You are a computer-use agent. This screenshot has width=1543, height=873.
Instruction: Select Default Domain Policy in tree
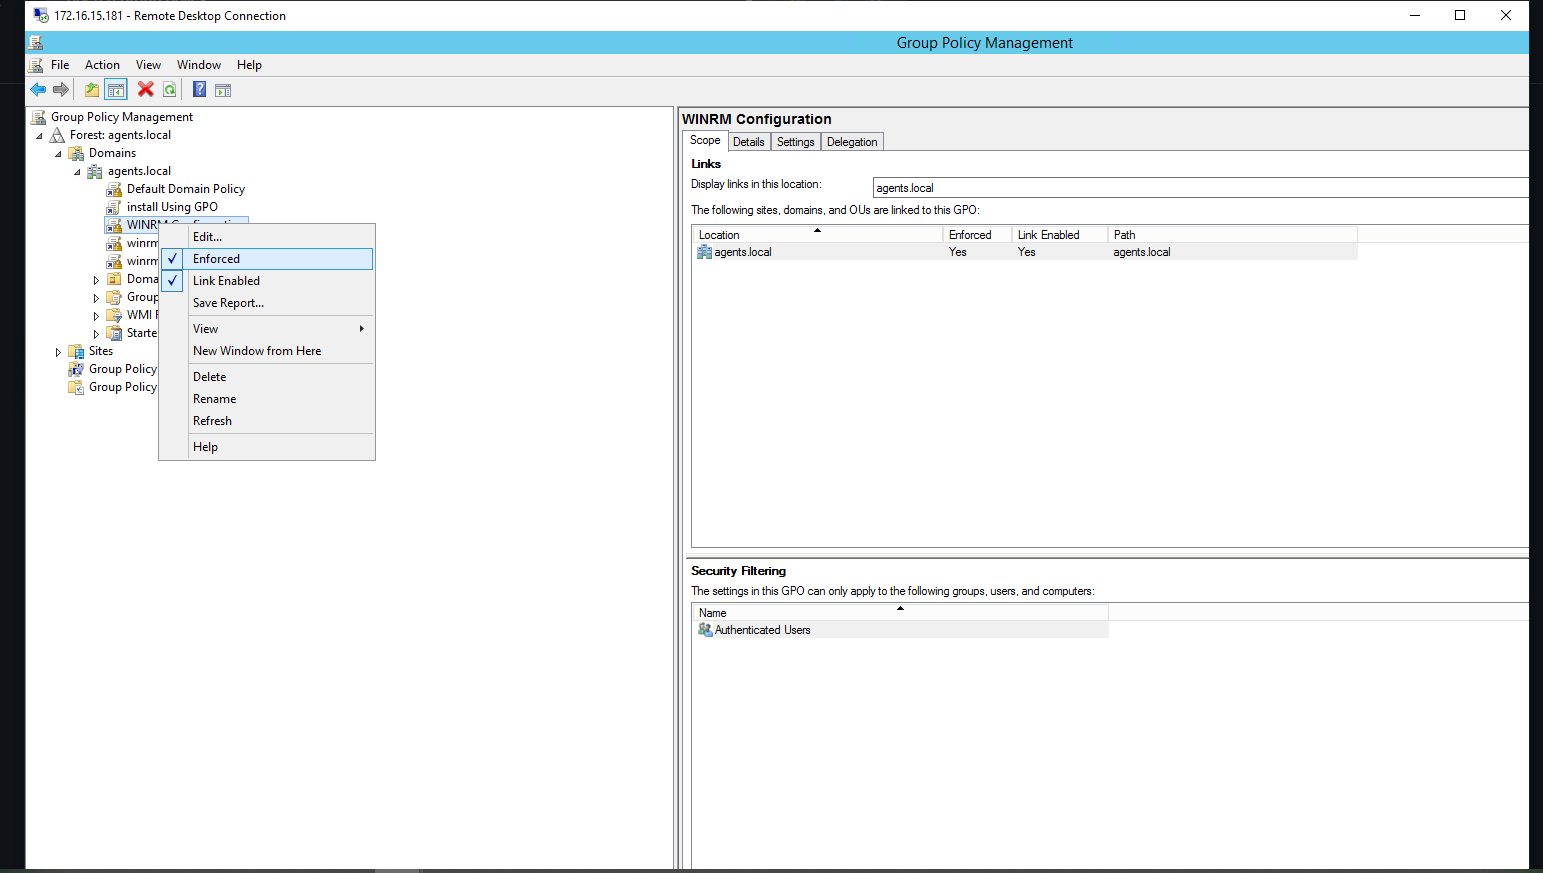[186, 189]
